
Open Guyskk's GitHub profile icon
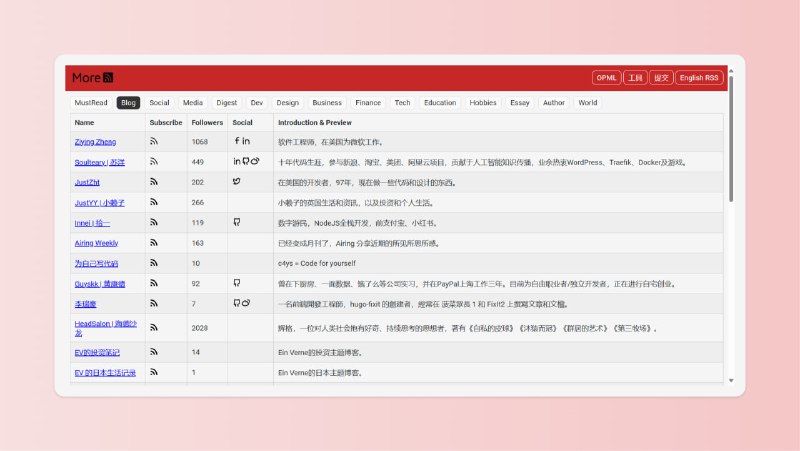(x=237, y=283)
